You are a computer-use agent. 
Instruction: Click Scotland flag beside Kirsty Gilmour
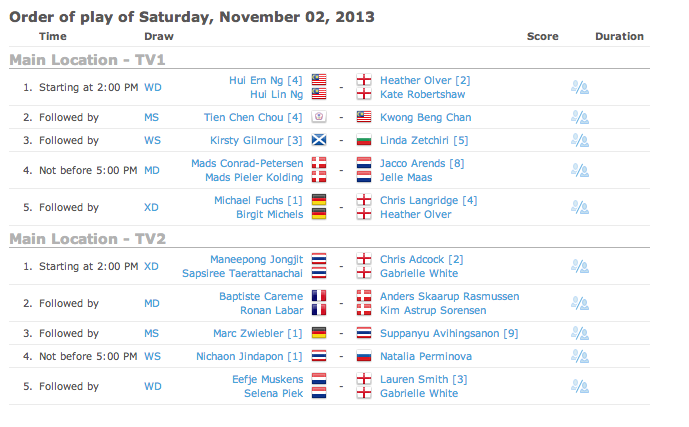[x=319, y=140]
